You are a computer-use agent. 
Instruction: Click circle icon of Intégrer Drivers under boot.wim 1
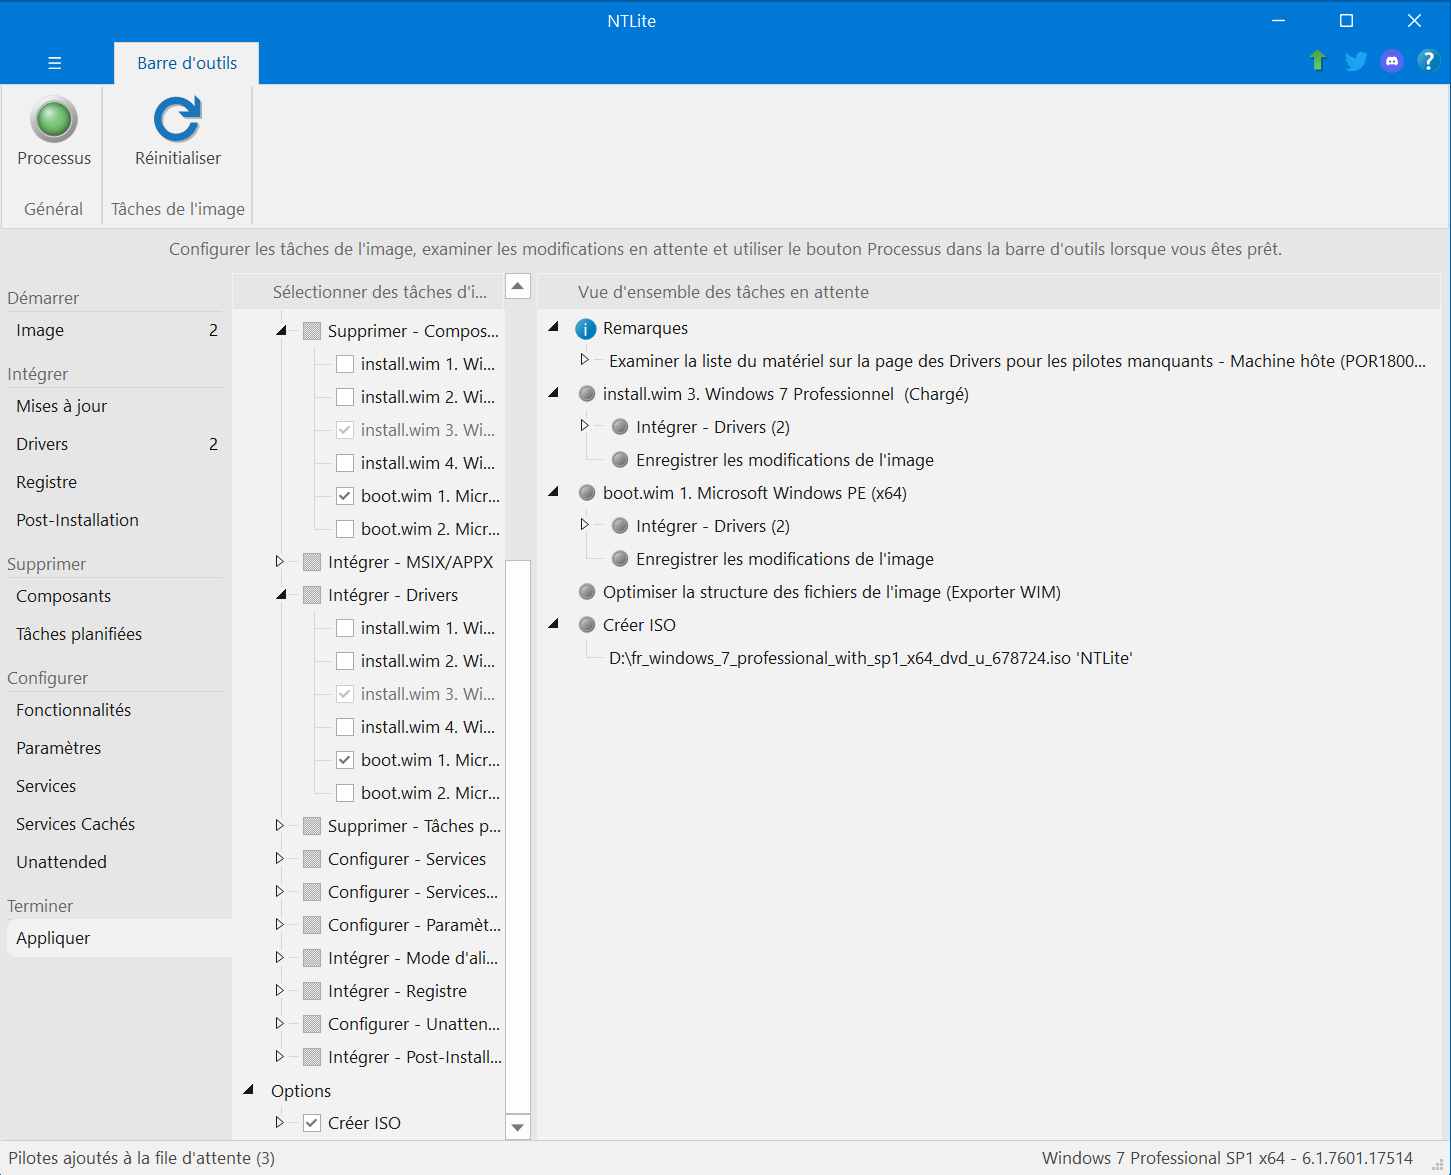[620, 526]
